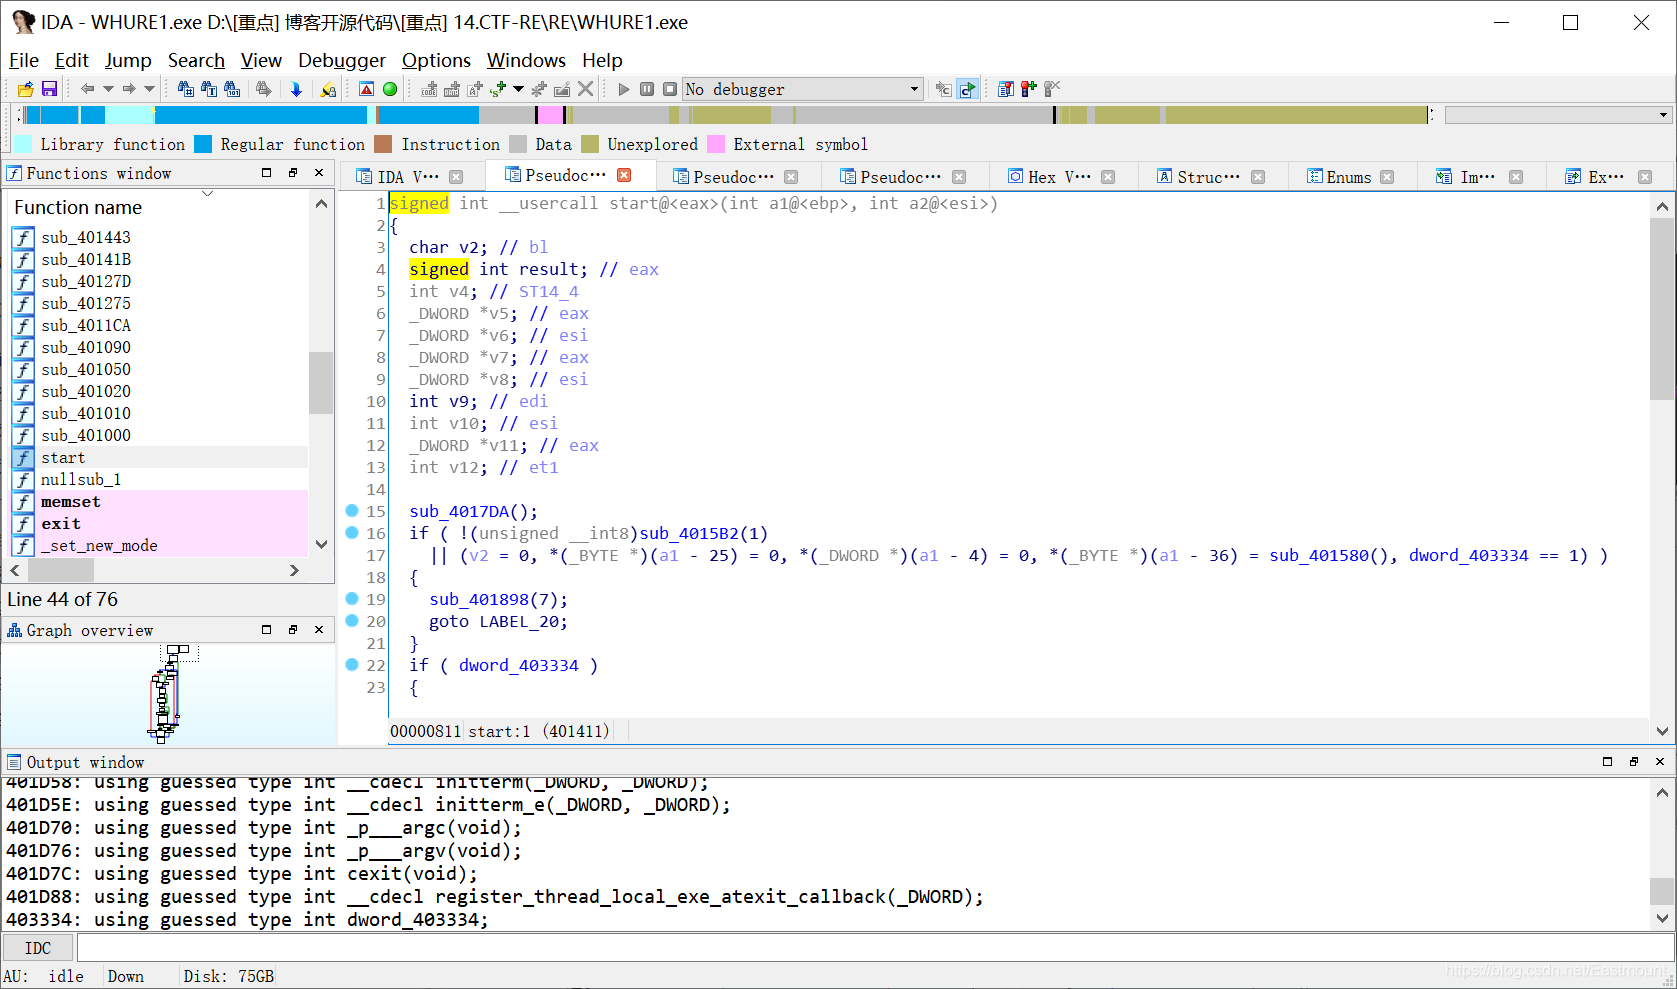Image resolution: width=1677 pixels, height=989 pixels.
Task: Click the IDC language button
Action: 38,948
